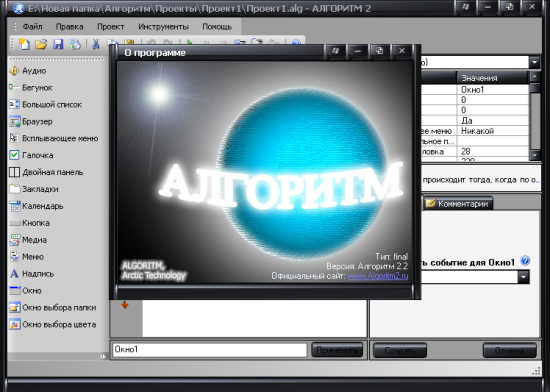Click the blue help icon near событие для Окно1
Image resolution: width=550 pixels, height=392 pixels.
525,261
